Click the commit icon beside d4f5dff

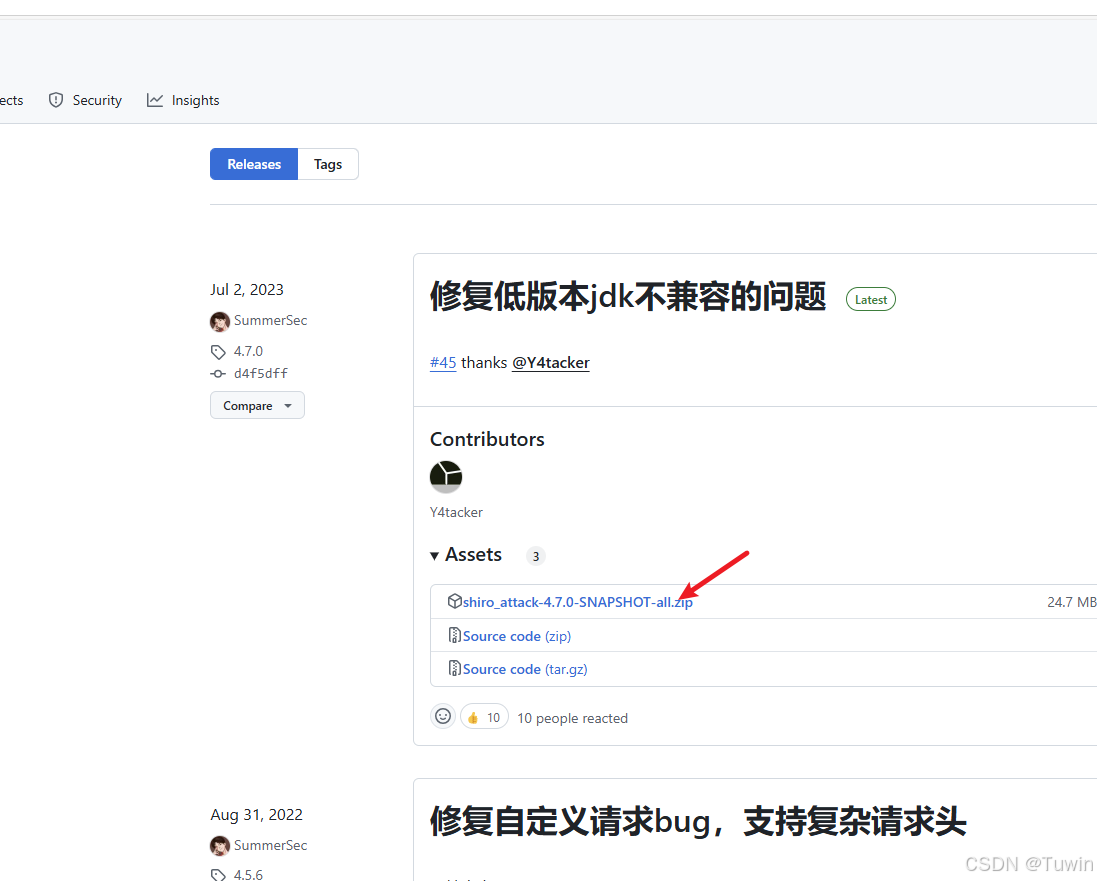pyautogui.click(x=218, y=374)
